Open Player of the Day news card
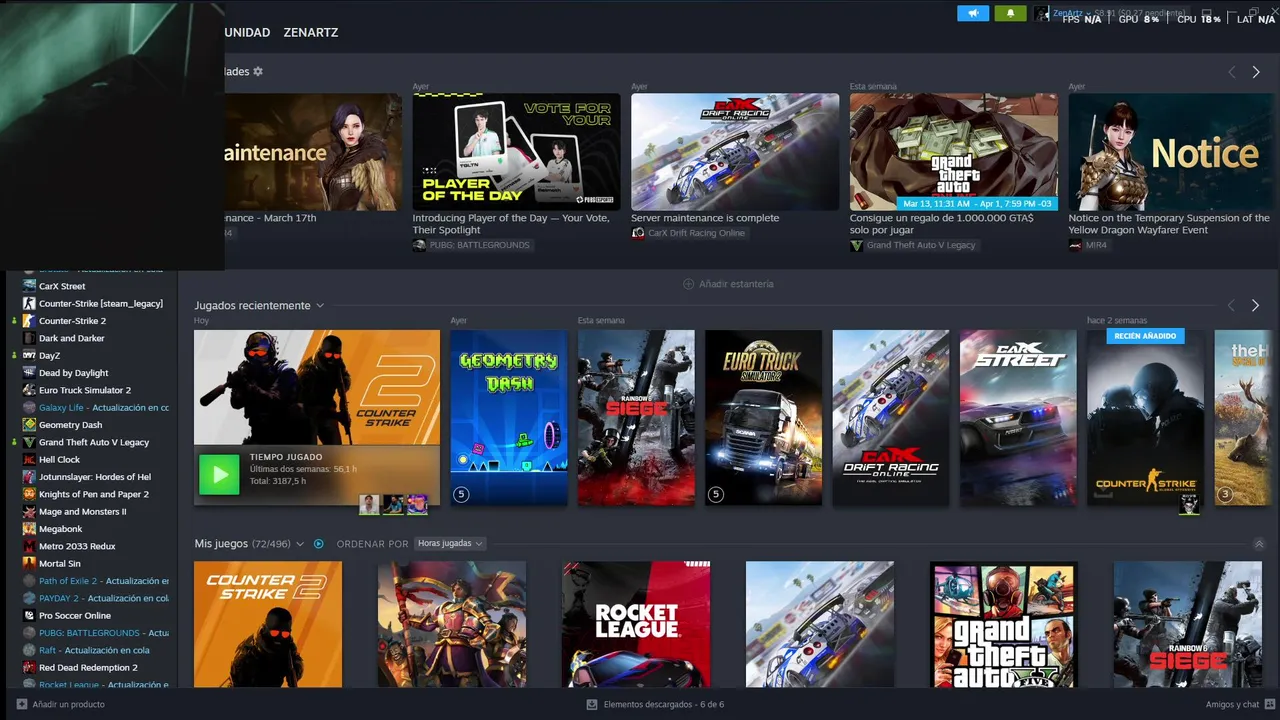 point(516,152)
